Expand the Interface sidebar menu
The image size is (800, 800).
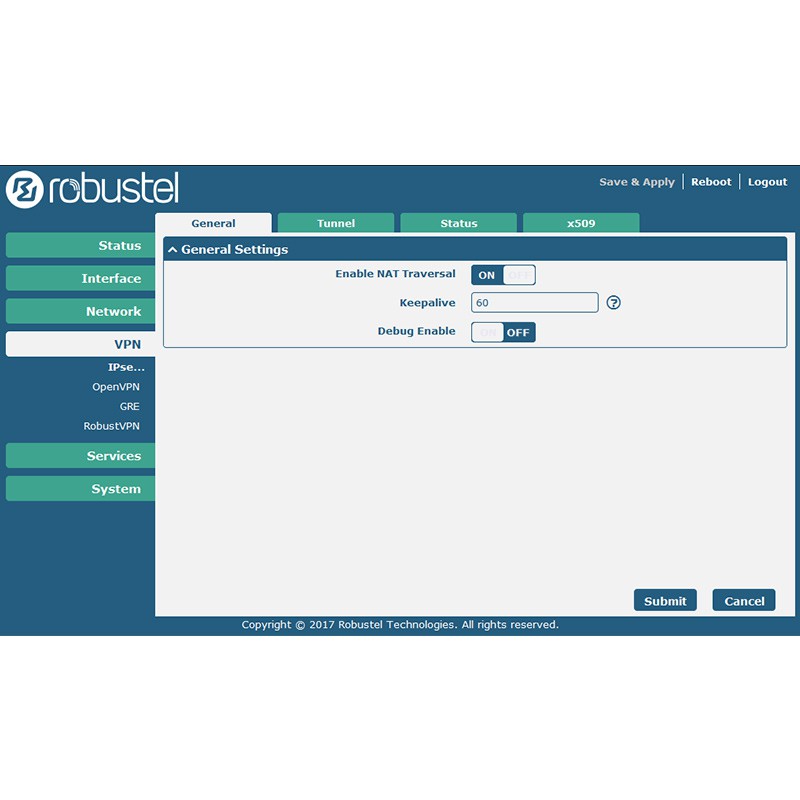80,279
